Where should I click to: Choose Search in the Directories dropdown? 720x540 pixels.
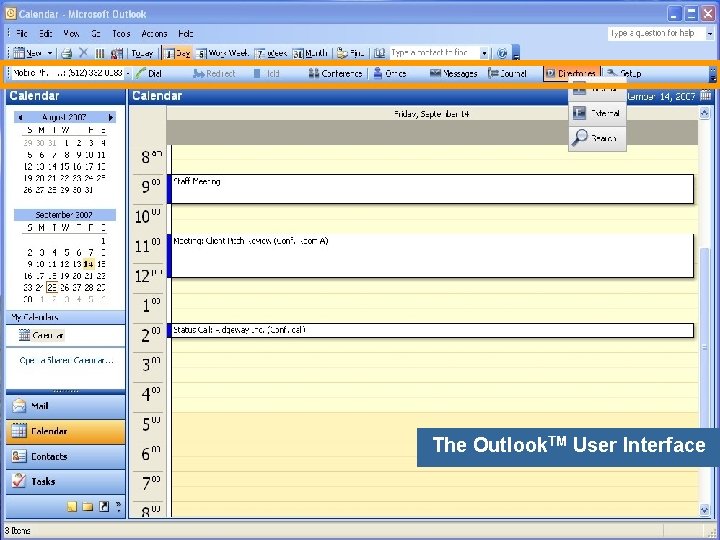click(x=597, y=138)
